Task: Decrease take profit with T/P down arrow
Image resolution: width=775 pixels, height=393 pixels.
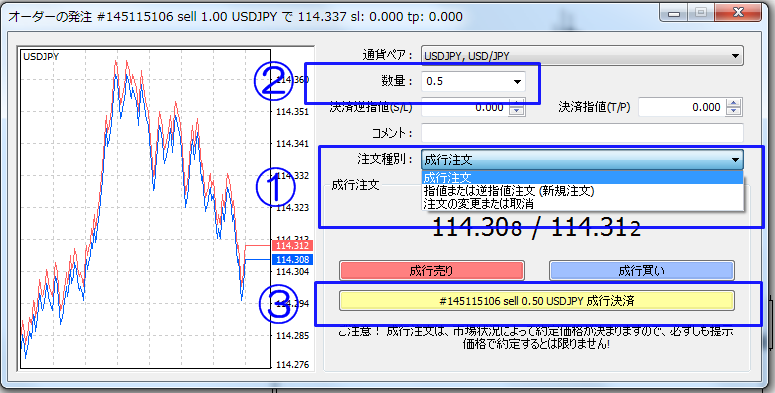Action: pyautogui.click(x=733, y=111)
